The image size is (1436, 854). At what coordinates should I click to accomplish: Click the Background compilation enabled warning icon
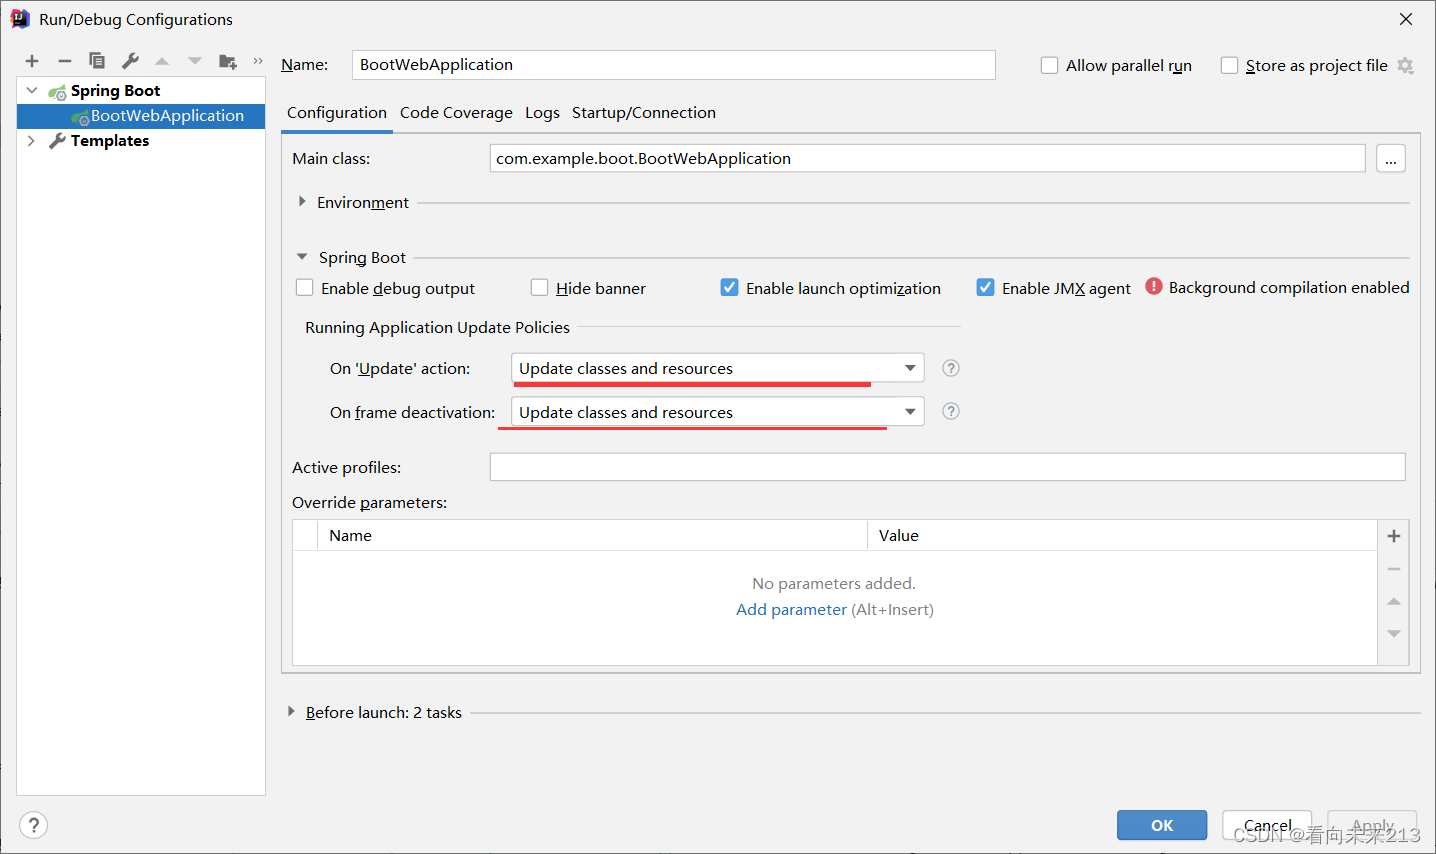click(1154, 286)
